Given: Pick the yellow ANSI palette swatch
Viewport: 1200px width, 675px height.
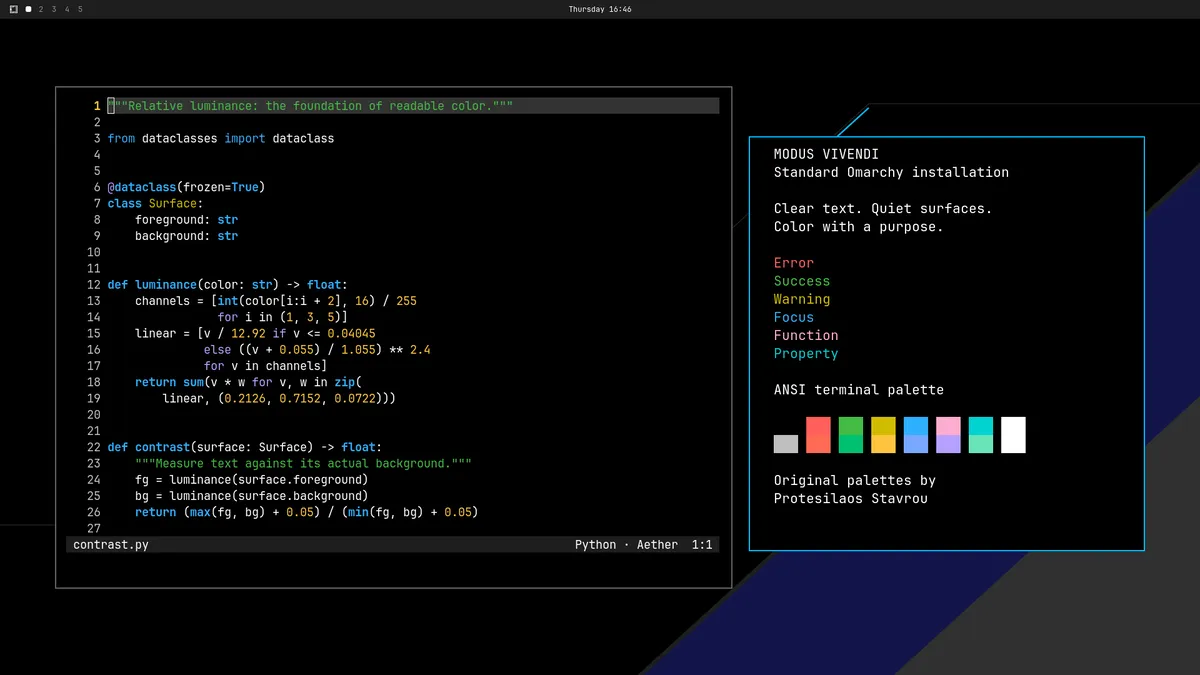Looking at the screenshot, I should pyautogui.click(x=883, y=435).
